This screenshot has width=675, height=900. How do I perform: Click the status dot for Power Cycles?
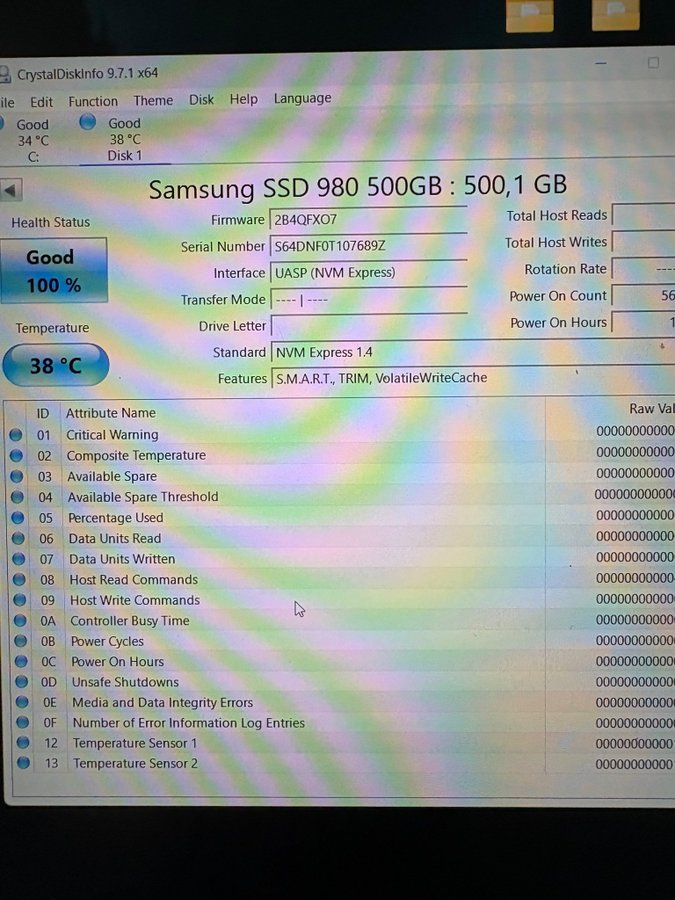point(19,641)
